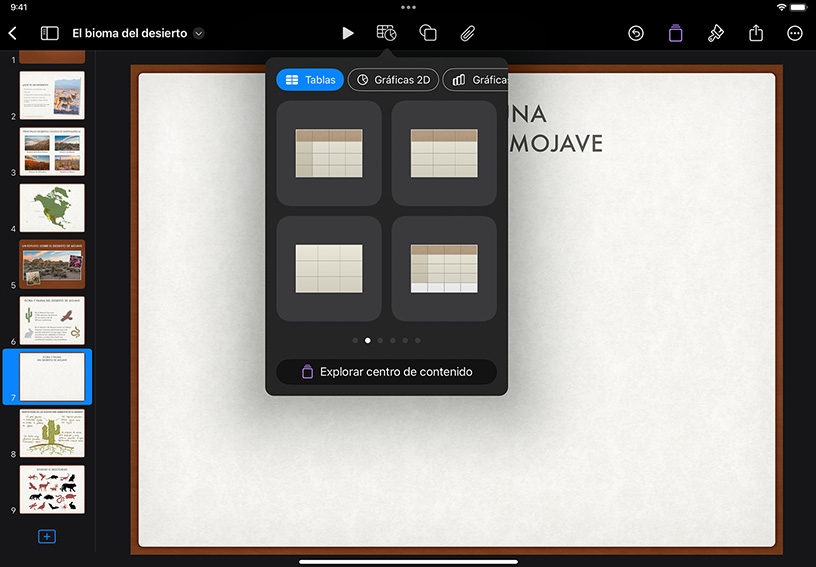Go to the last table style page dot
Image resolution: width=816 pixels, height=567 pixels.
point(417,341)
